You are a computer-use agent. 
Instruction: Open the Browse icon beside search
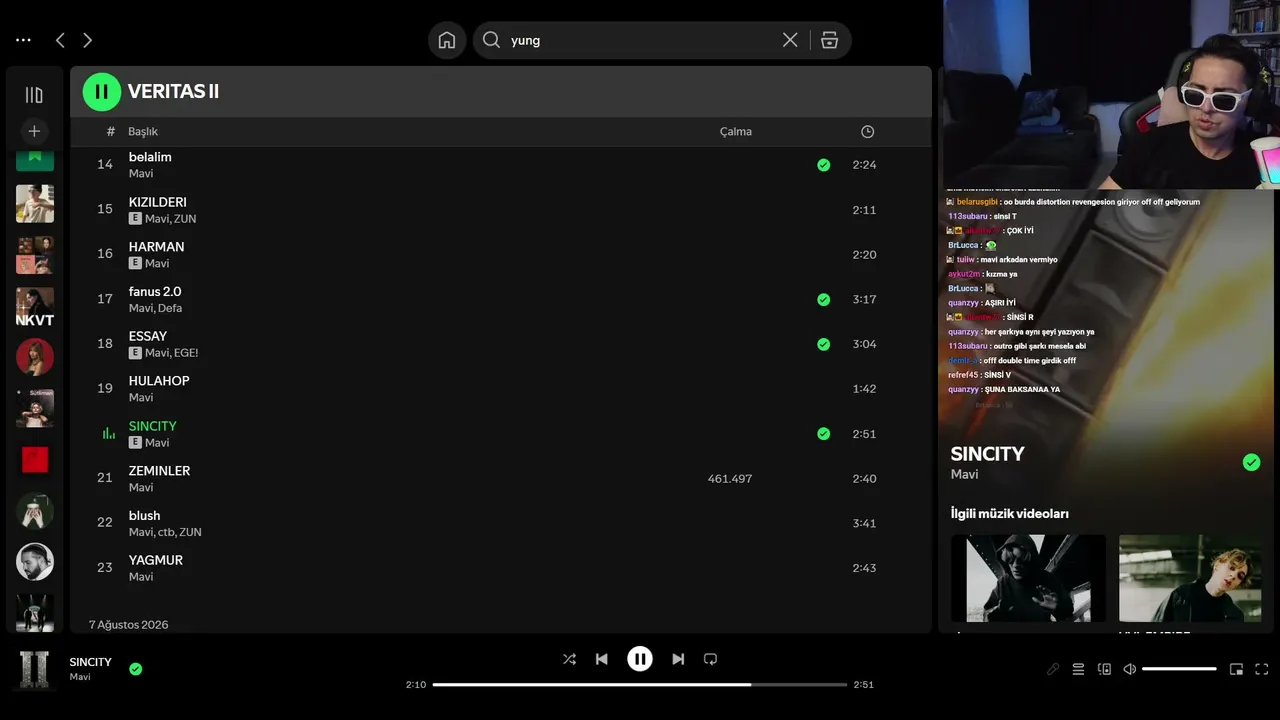[829, 40]
